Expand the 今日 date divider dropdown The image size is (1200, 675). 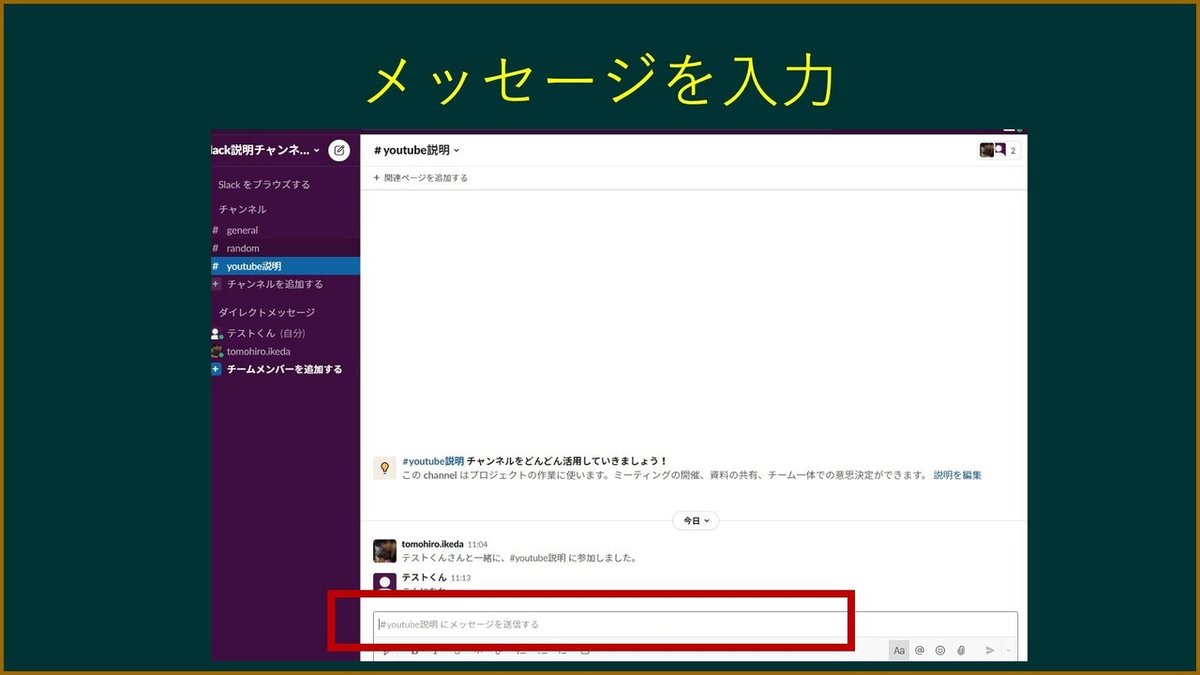tap(694, 521)
